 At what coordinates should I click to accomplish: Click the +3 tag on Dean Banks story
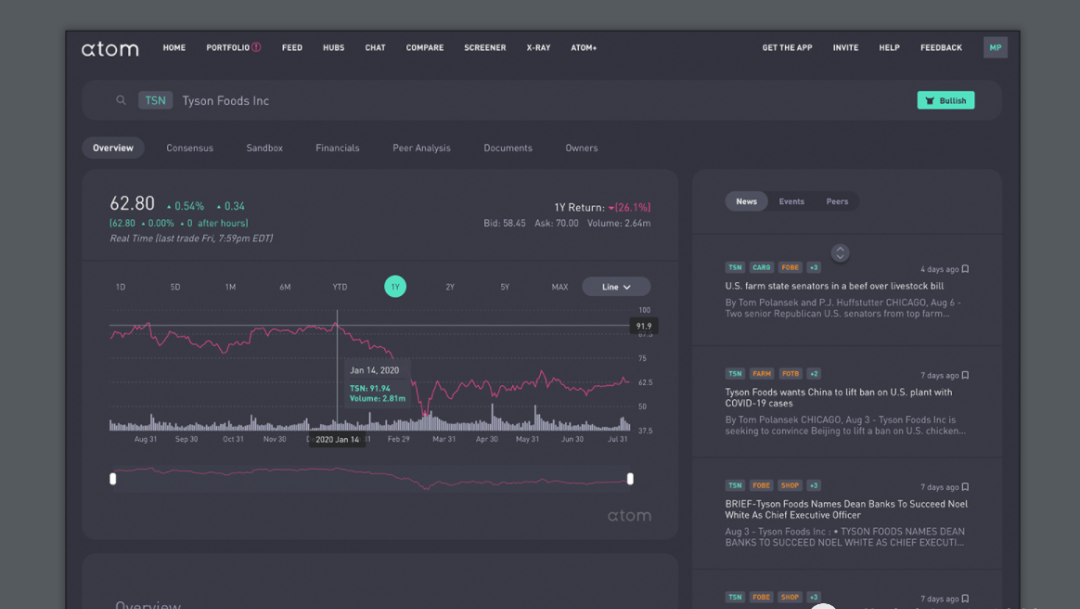[x=813, y=485]
